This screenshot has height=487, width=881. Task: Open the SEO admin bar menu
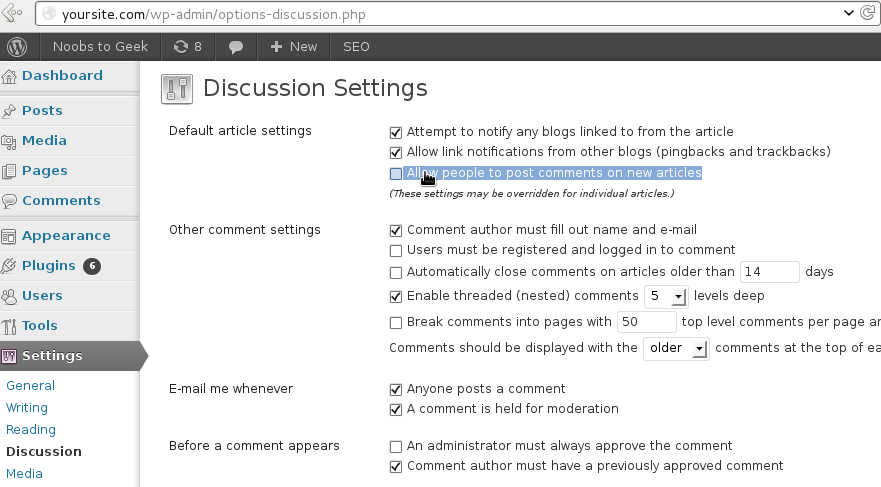click(356, 47)
